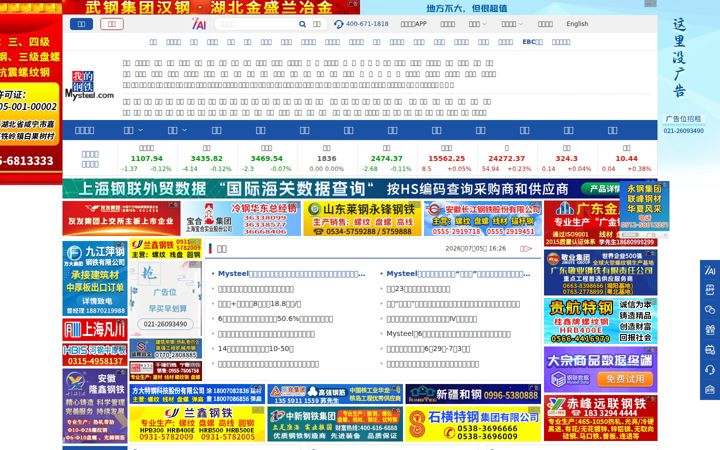Select index value 324.3
The width and height of the screenshot is (720, 450).
566,158
